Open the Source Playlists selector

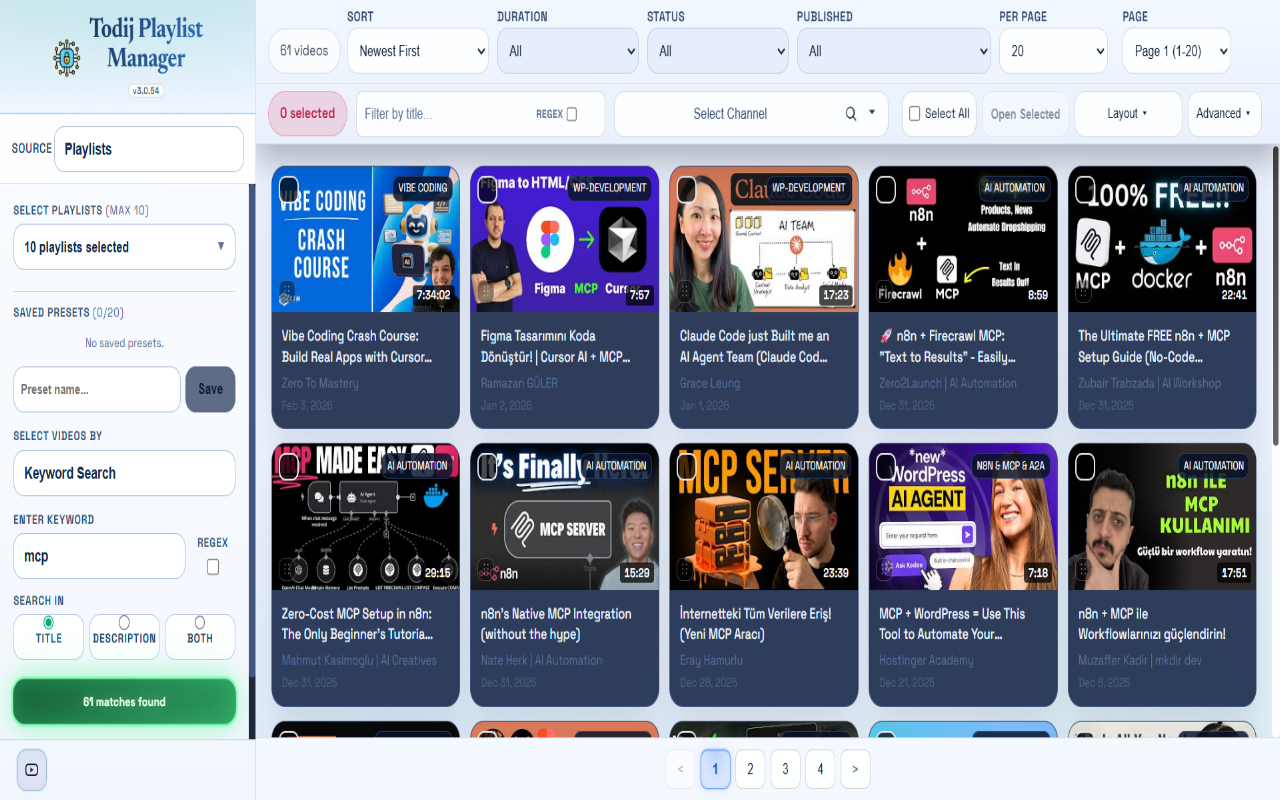pyautogui.click(x=149, y=149)
